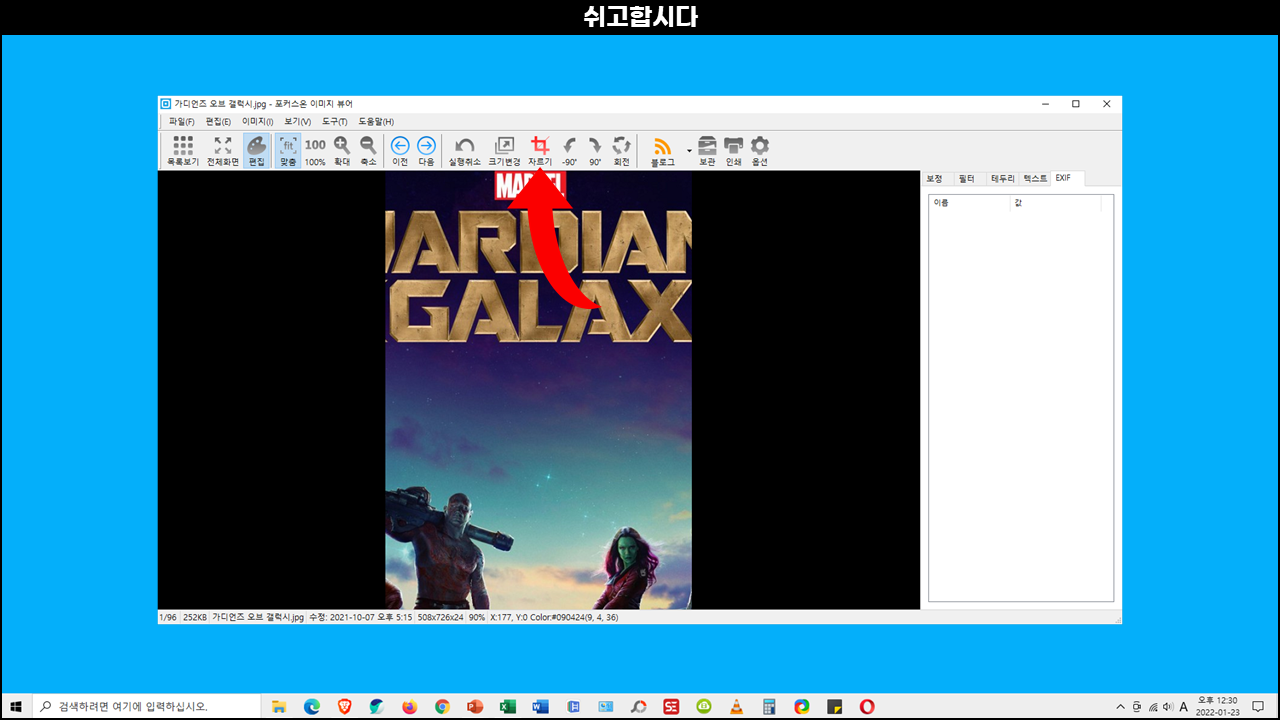Open the 이미지(I) menu
The image size is (1280, 720).
click(257, 121)
